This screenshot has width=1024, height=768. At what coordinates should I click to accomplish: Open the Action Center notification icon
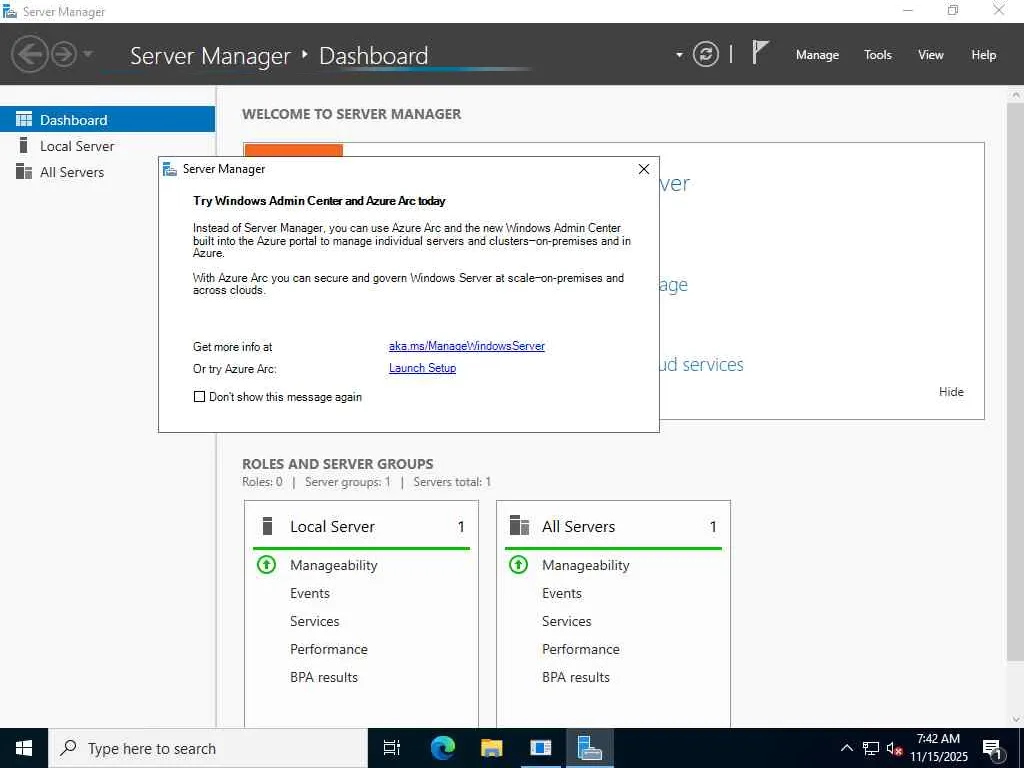coord(993,748)
